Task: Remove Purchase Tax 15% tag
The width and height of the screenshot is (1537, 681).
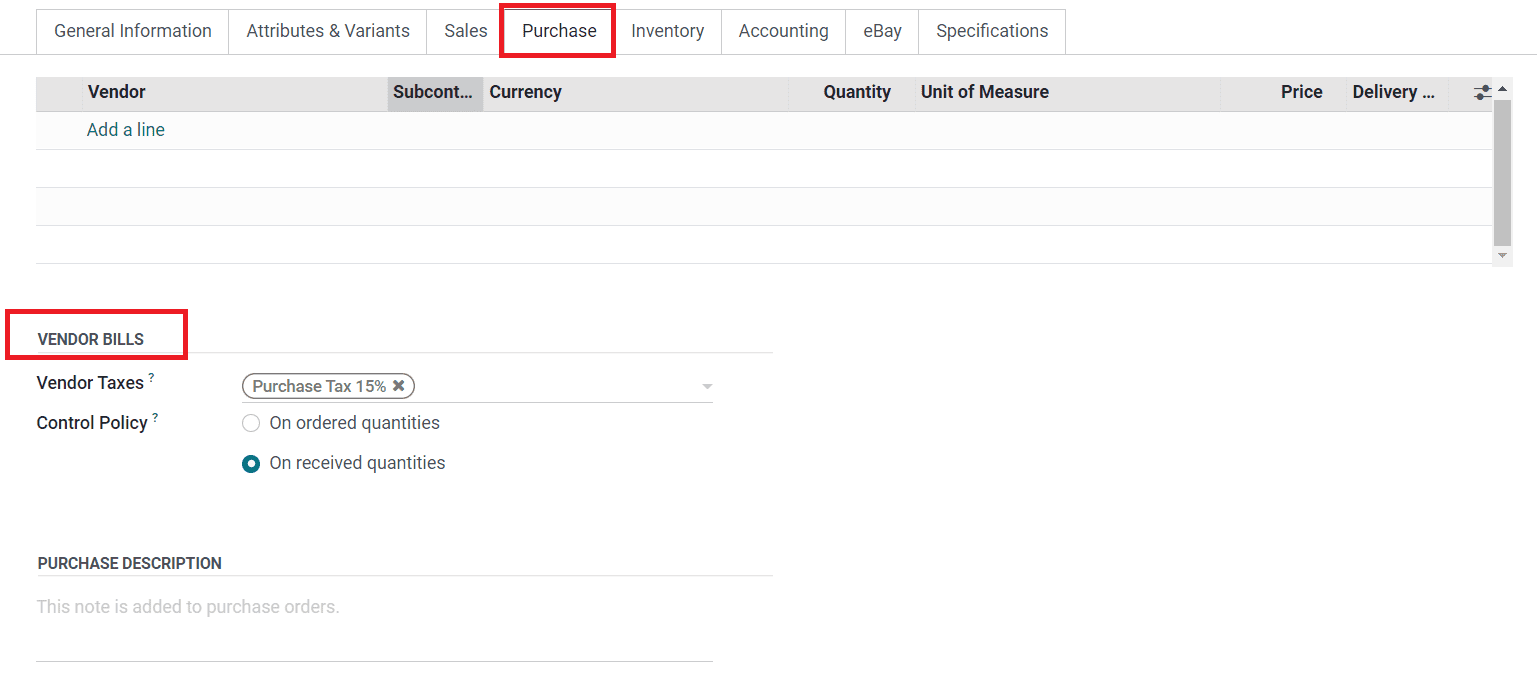Action: [398, 386]
